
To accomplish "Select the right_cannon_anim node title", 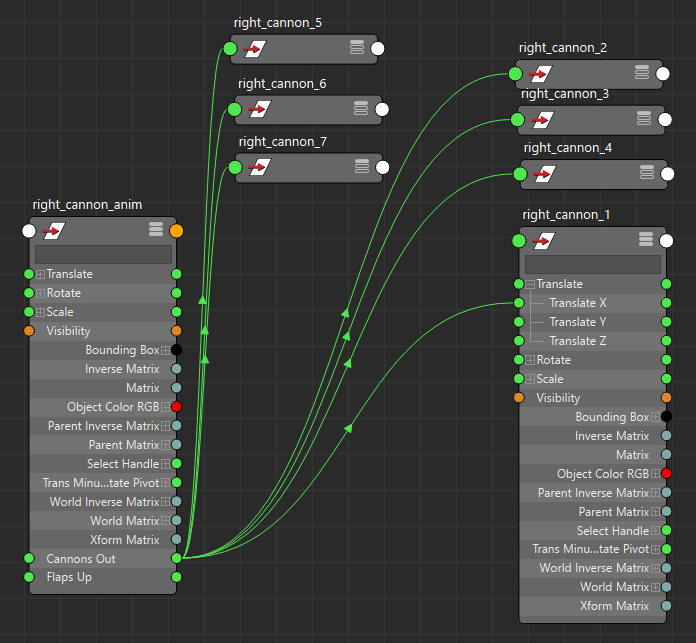I will pos(87,204).
